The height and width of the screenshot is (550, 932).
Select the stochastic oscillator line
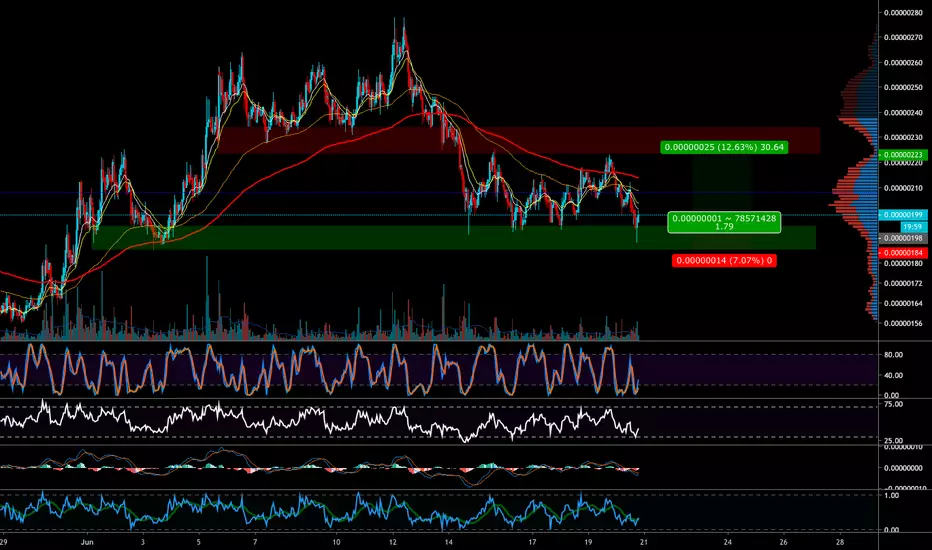click(320, 369)
